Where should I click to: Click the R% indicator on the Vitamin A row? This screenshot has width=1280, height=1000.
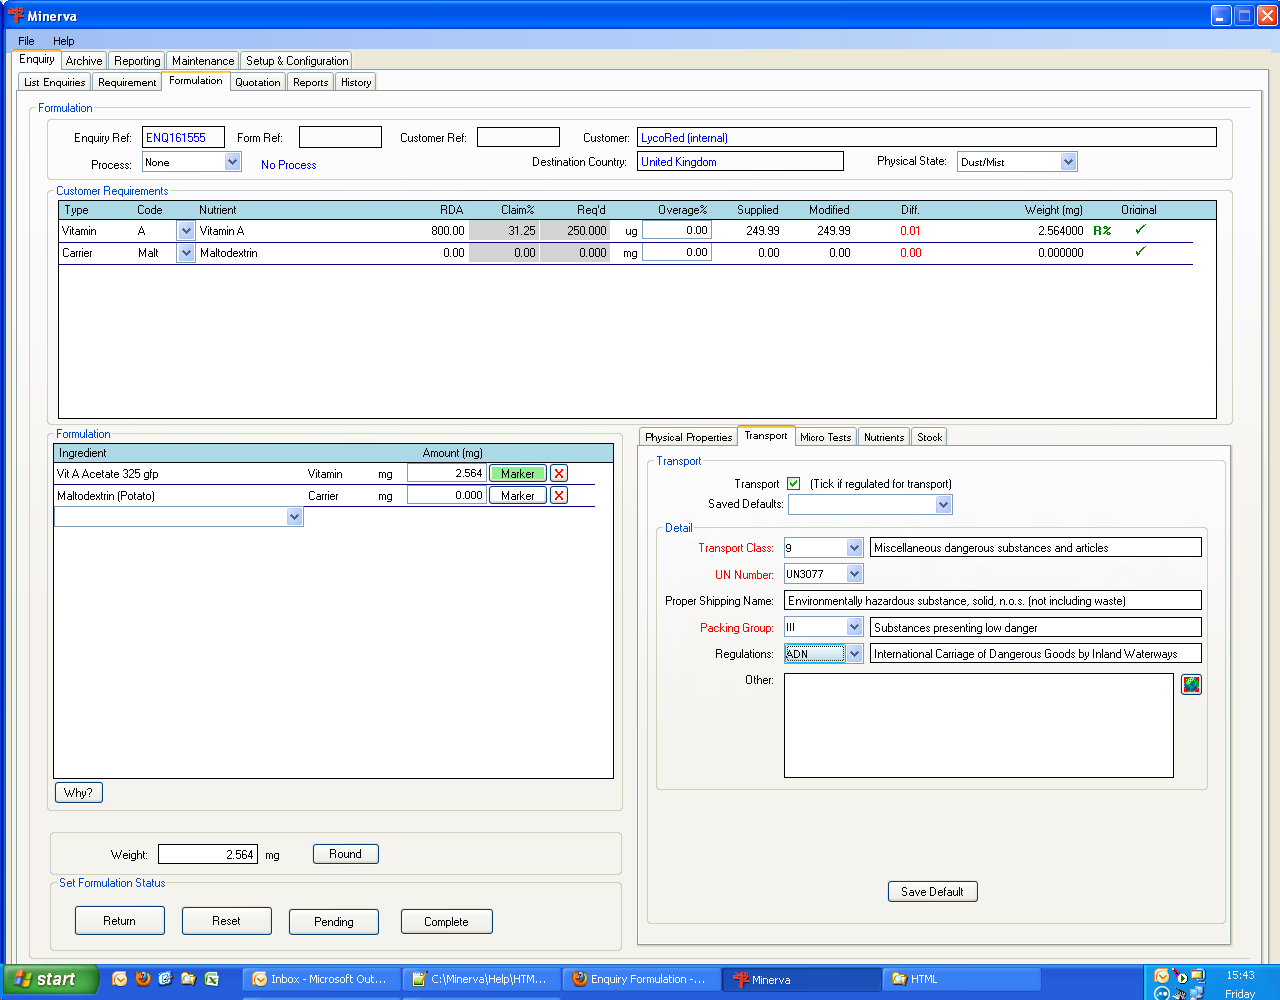coord(1102,231)
